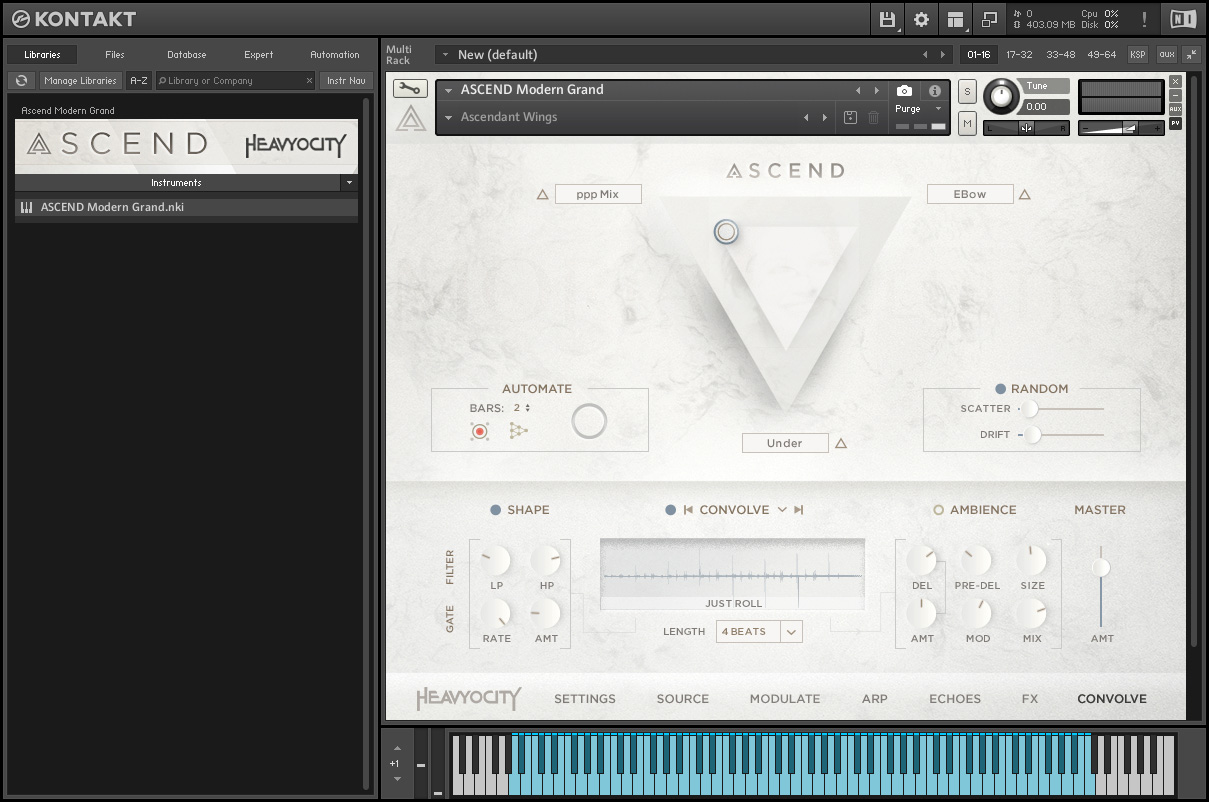Toggle the RANDOM section power
The height and width of the screenshot is (802, 1209).
[x=1000, y=389]
